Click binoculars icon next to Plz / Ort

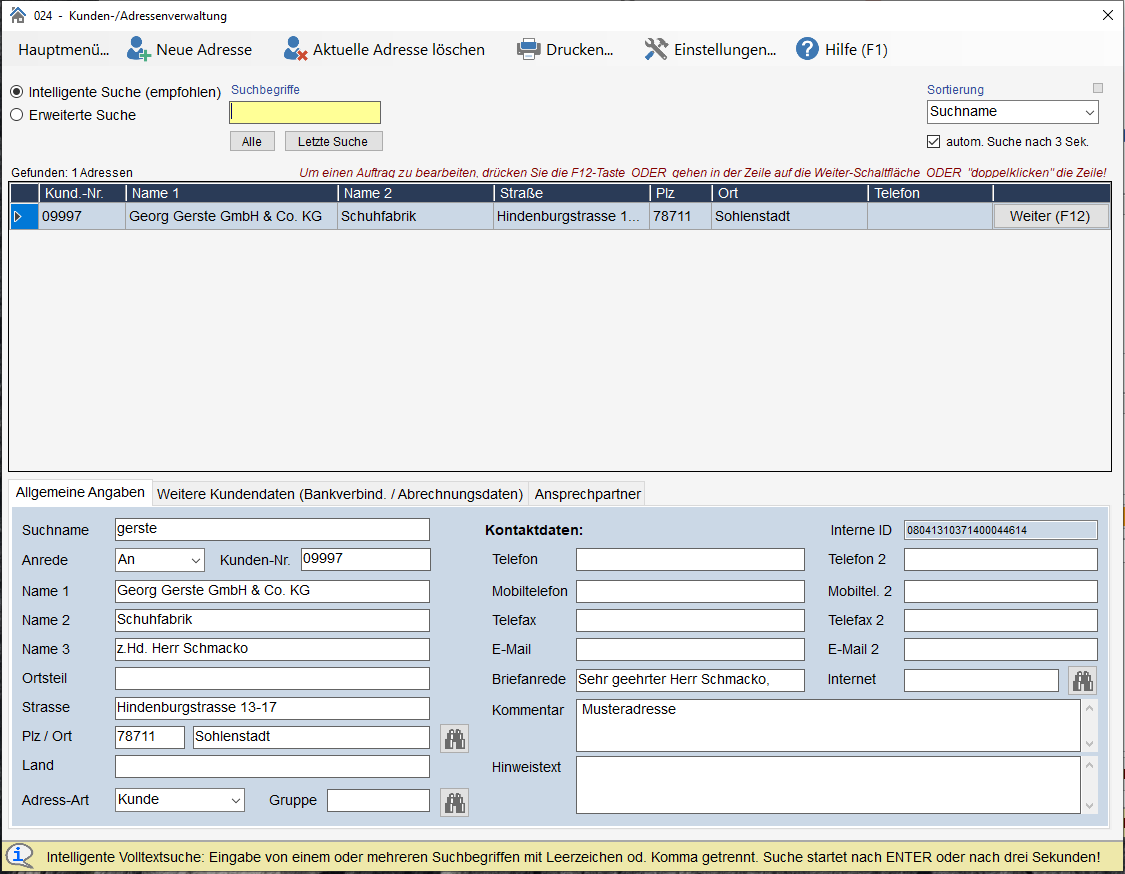455,738
